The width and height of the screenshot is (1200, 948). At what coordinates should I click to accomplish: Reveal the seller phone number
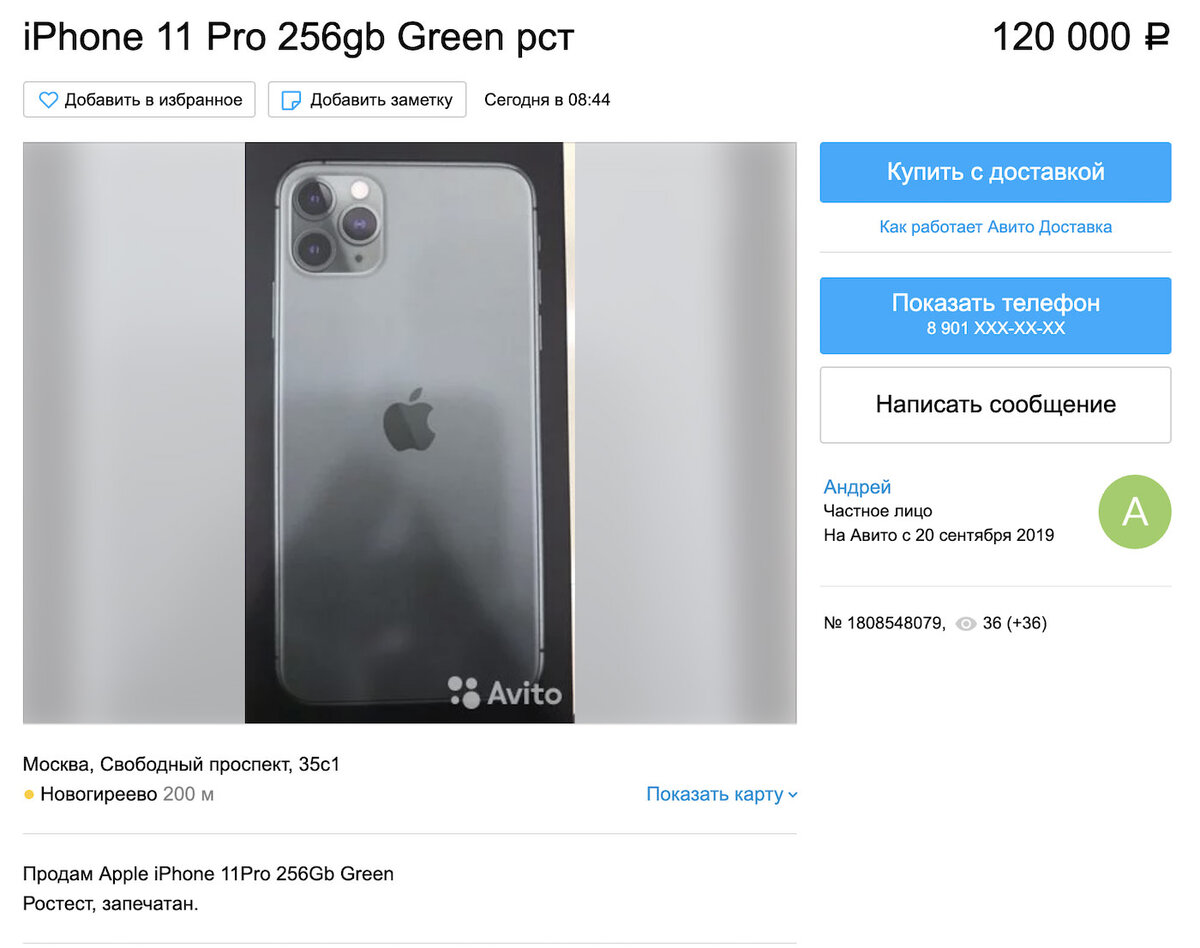pyautogui.click(x=995, y=315)
